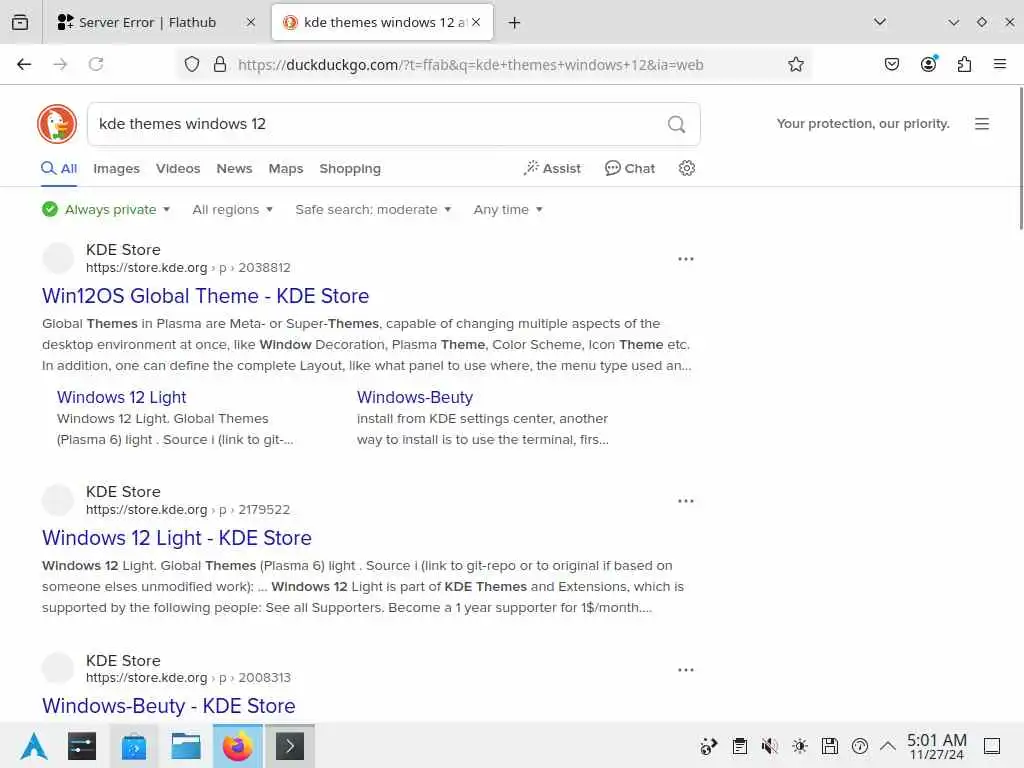
Task: Bookmark this page with the star
Action: [795, 64]
